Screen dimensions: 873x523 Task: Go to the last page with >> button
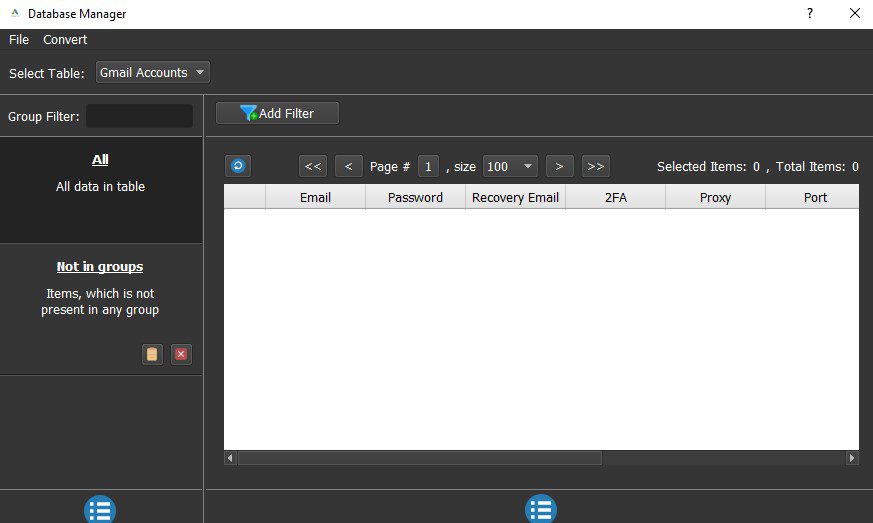(596, 167)
